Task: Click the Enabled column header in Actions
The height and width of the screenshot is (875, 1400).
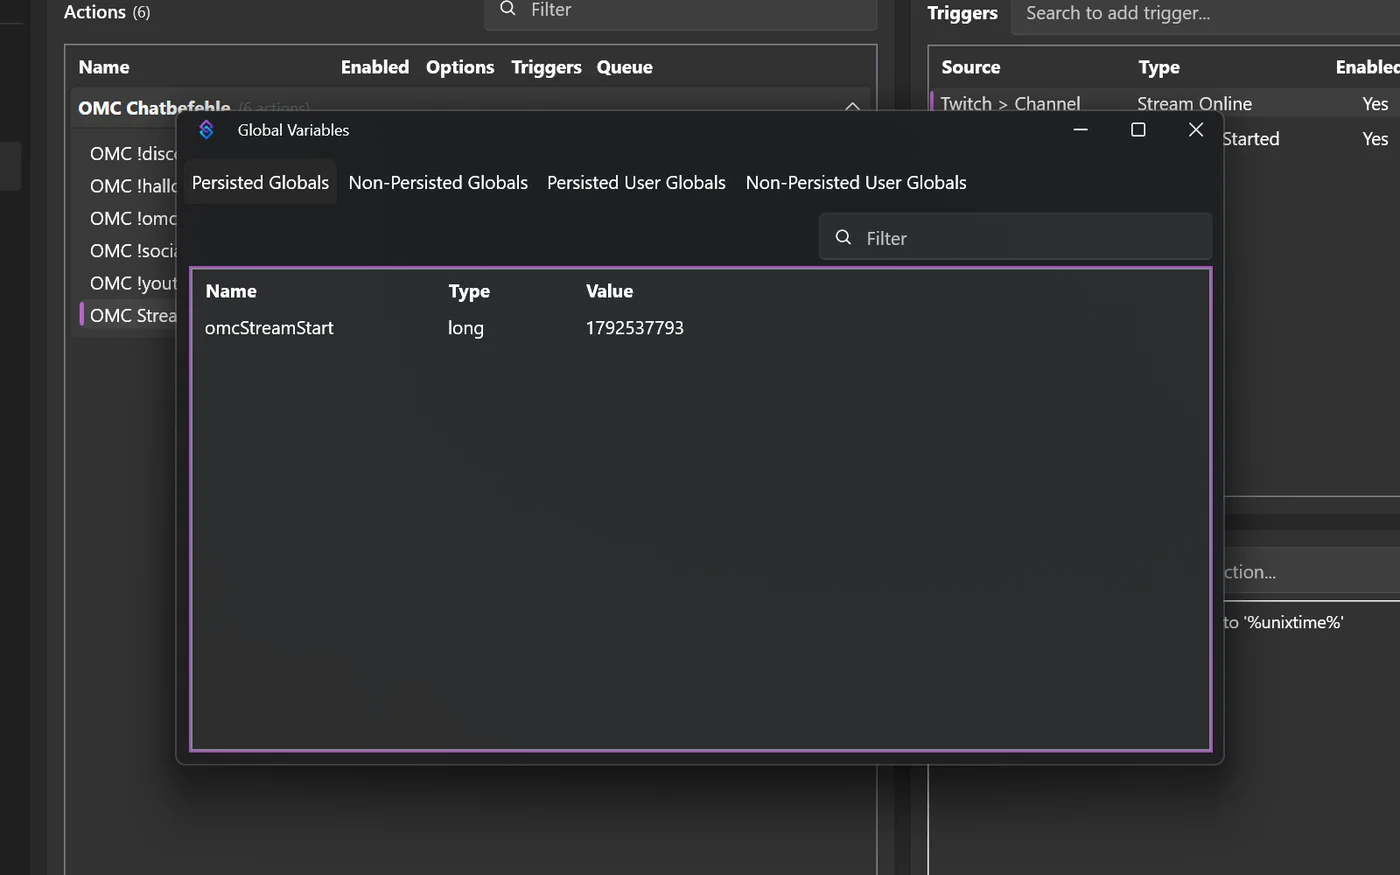Action: [375, 67]
